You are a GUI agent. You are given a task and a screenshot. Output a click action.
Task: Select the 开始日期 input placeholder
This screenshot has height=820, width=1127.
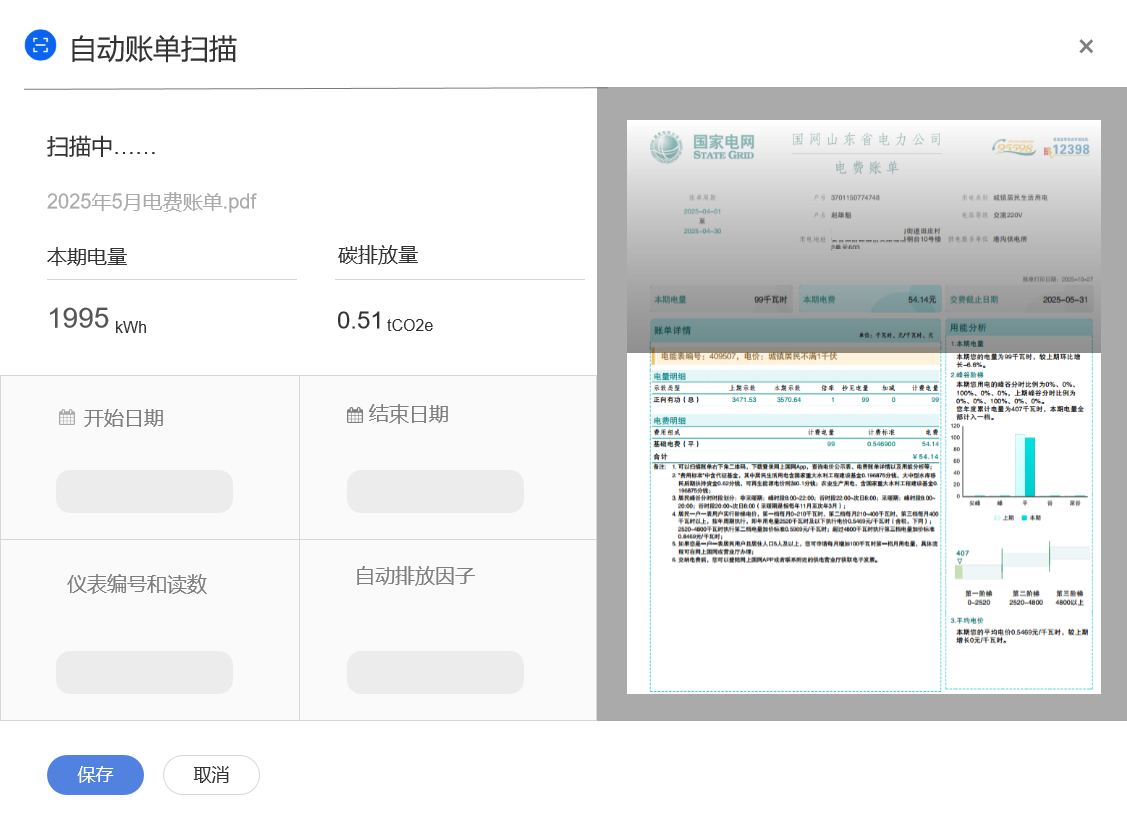(144, 492)
